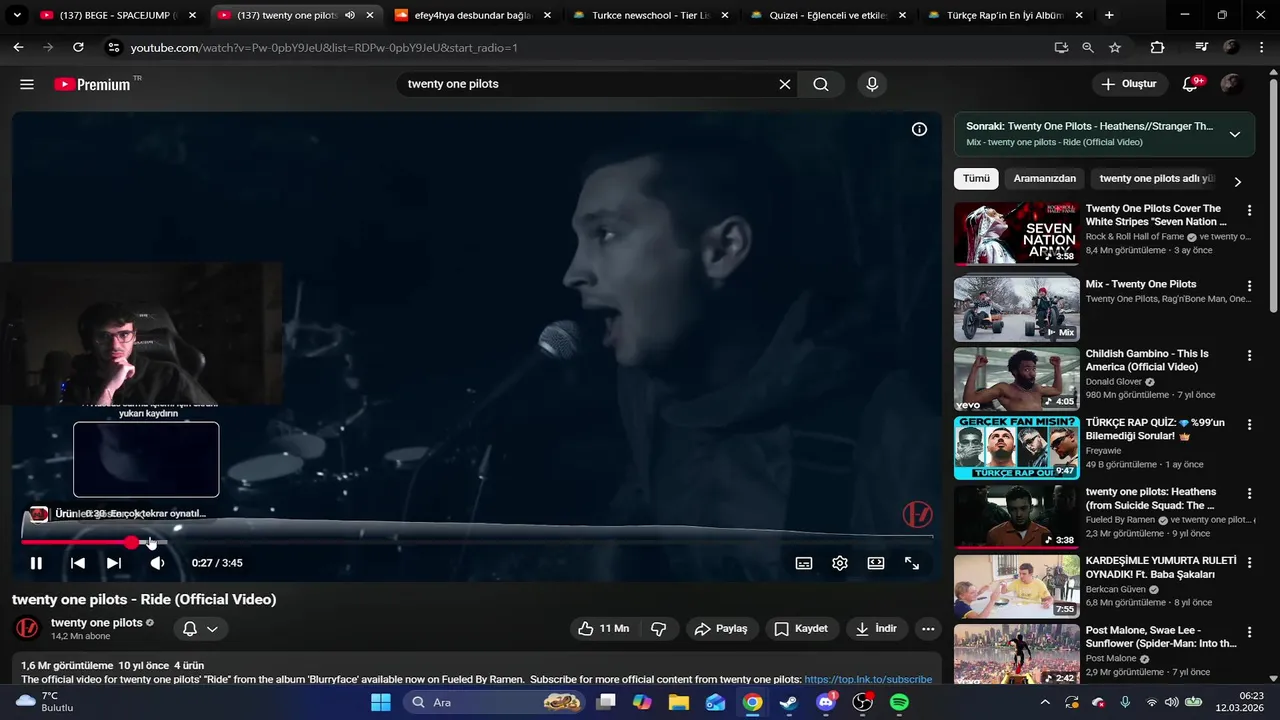Download video with İndir button

876,629
